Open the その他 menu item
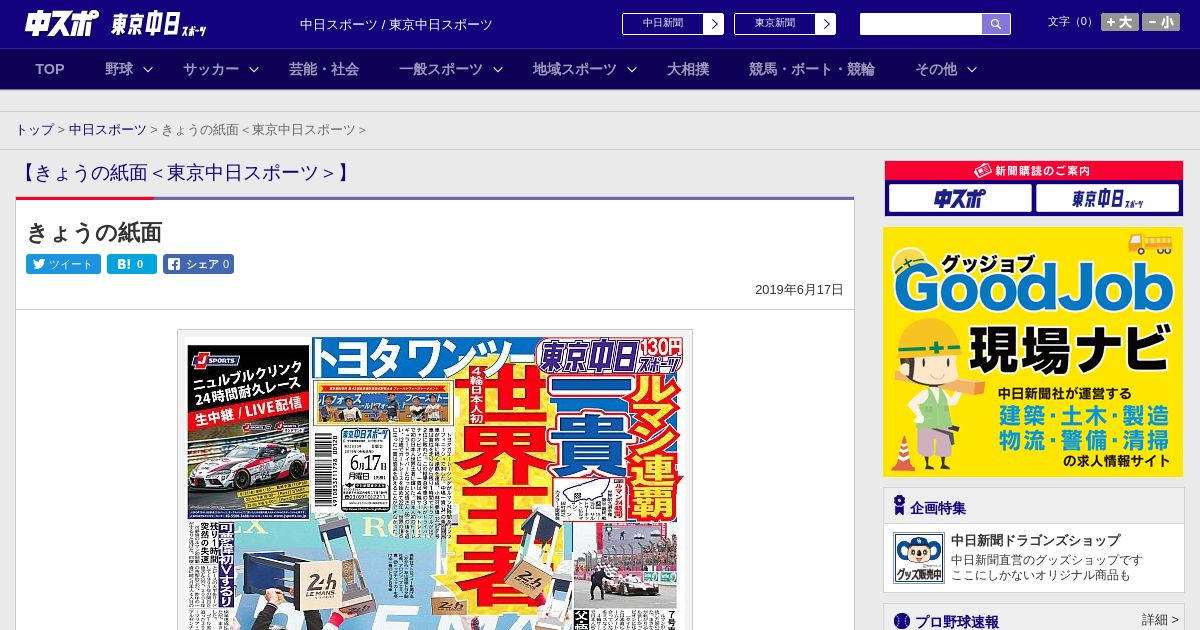This screenshot has width=1200, height=630. tap(936, 69)
